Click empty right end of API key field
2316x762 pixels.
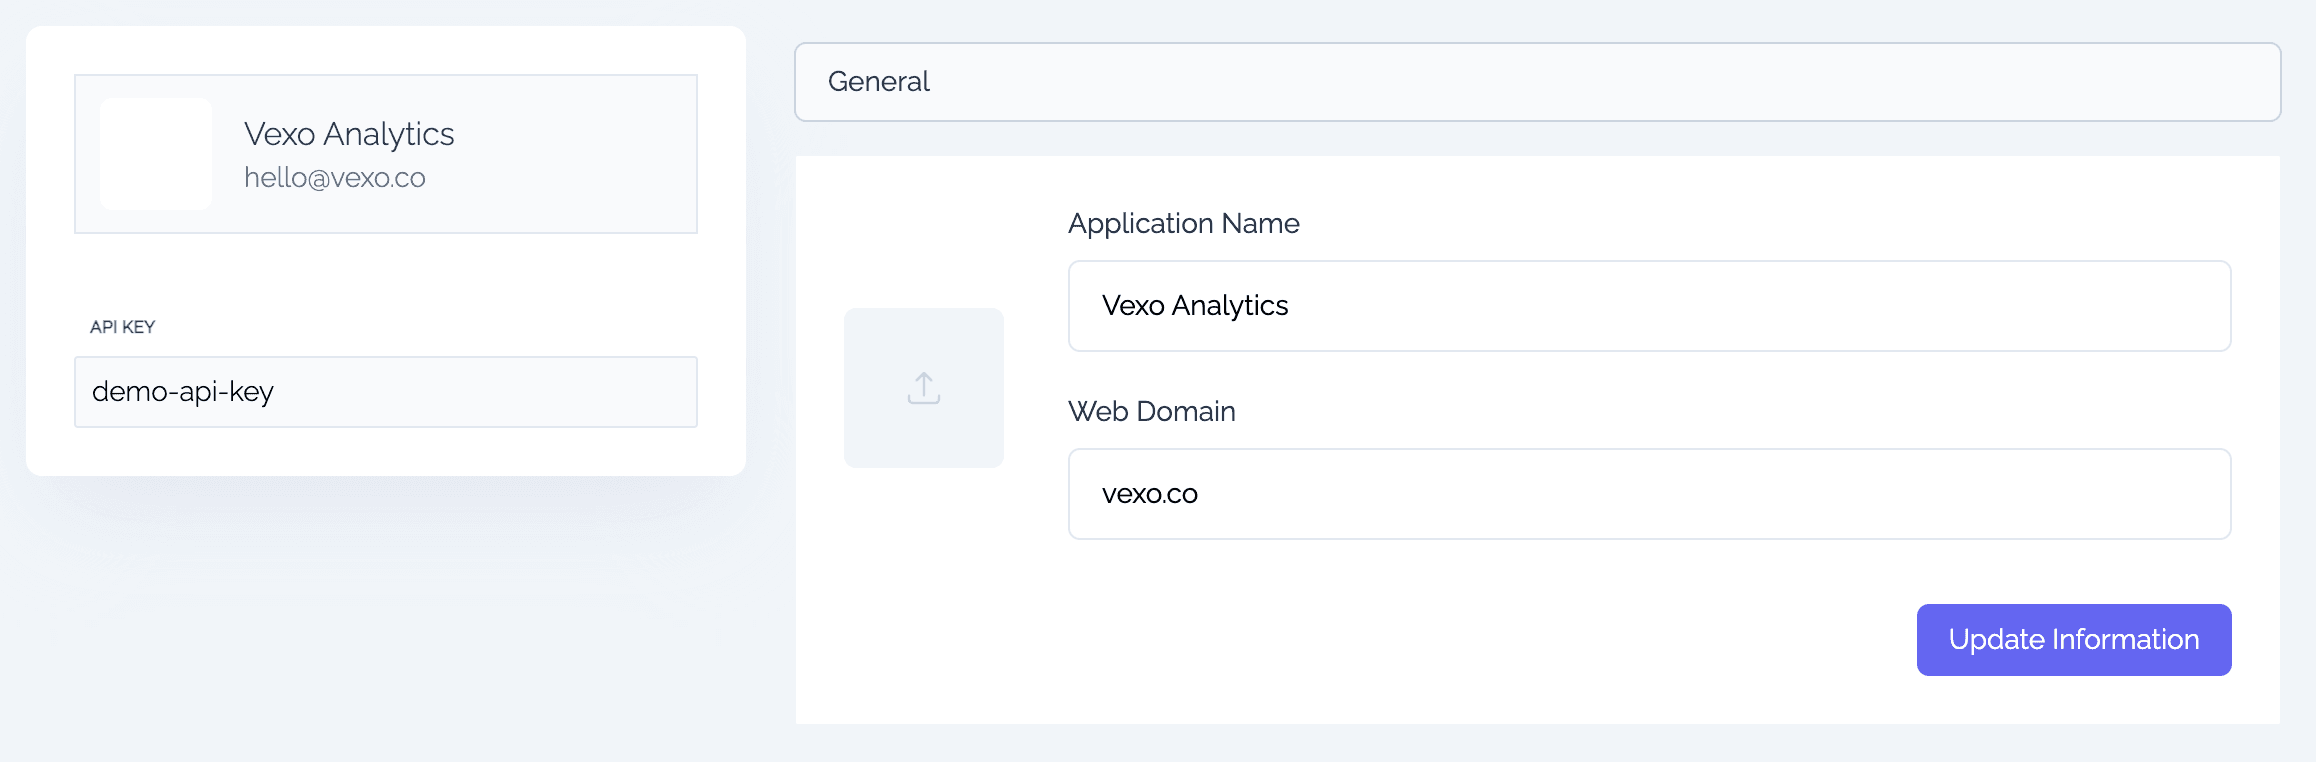[x=640, y=392]
